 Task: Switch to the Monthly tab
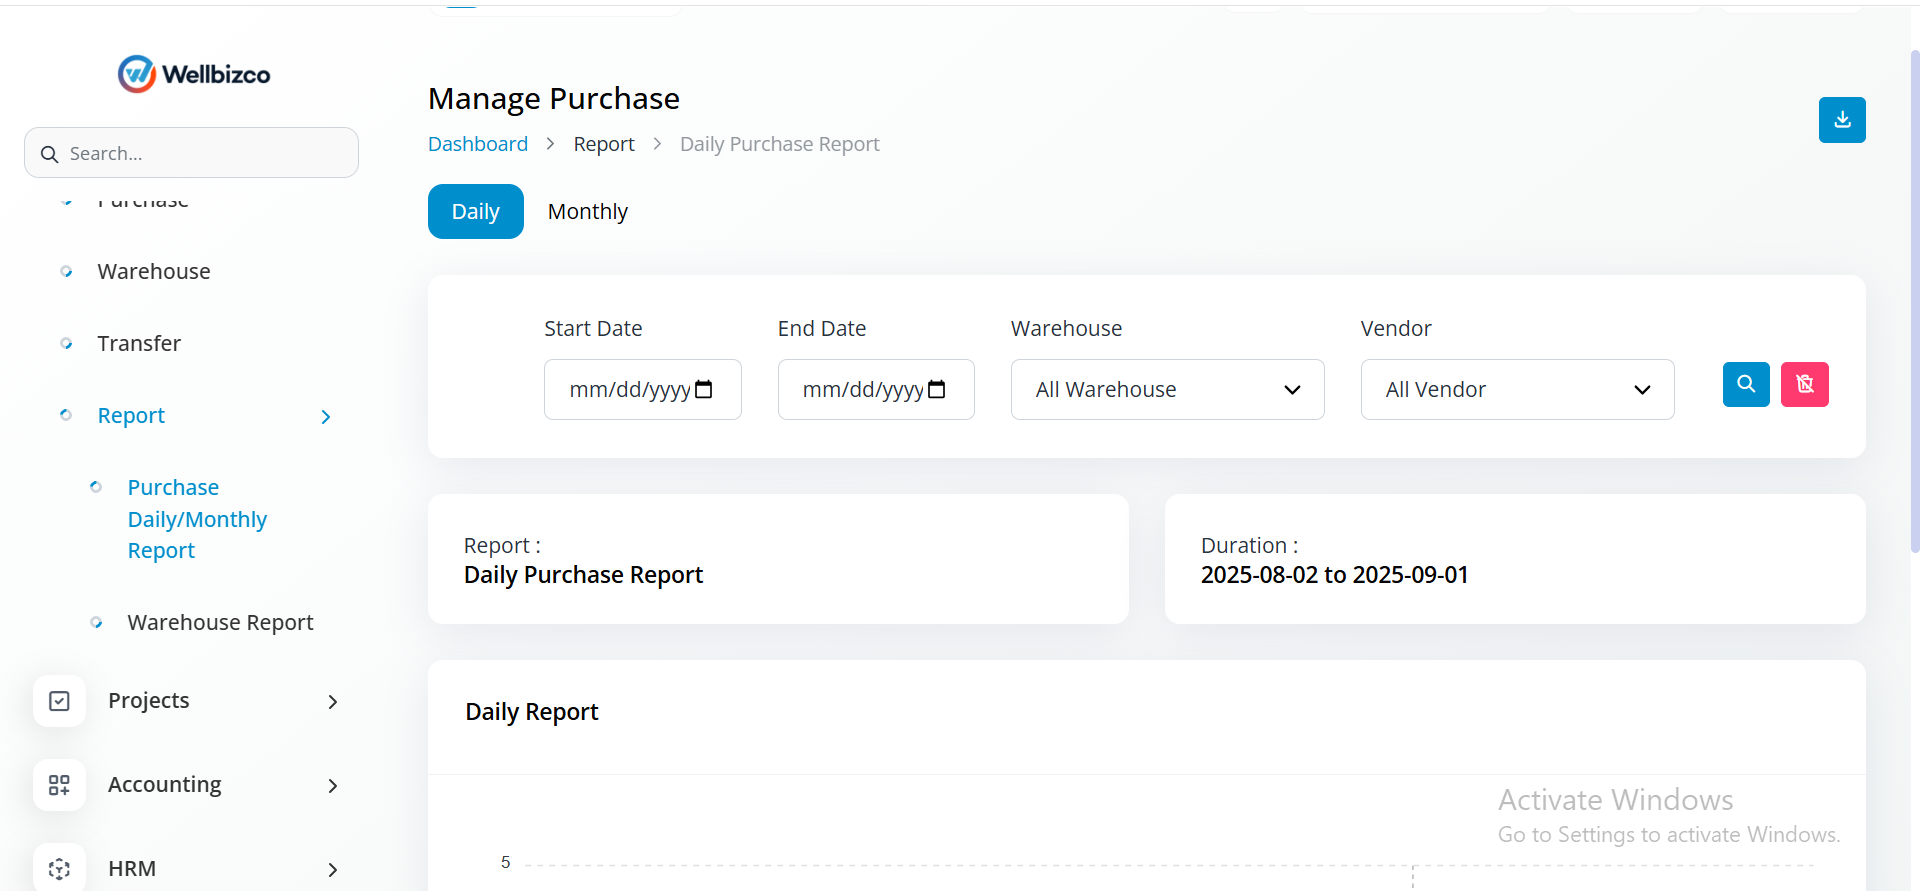588,211
